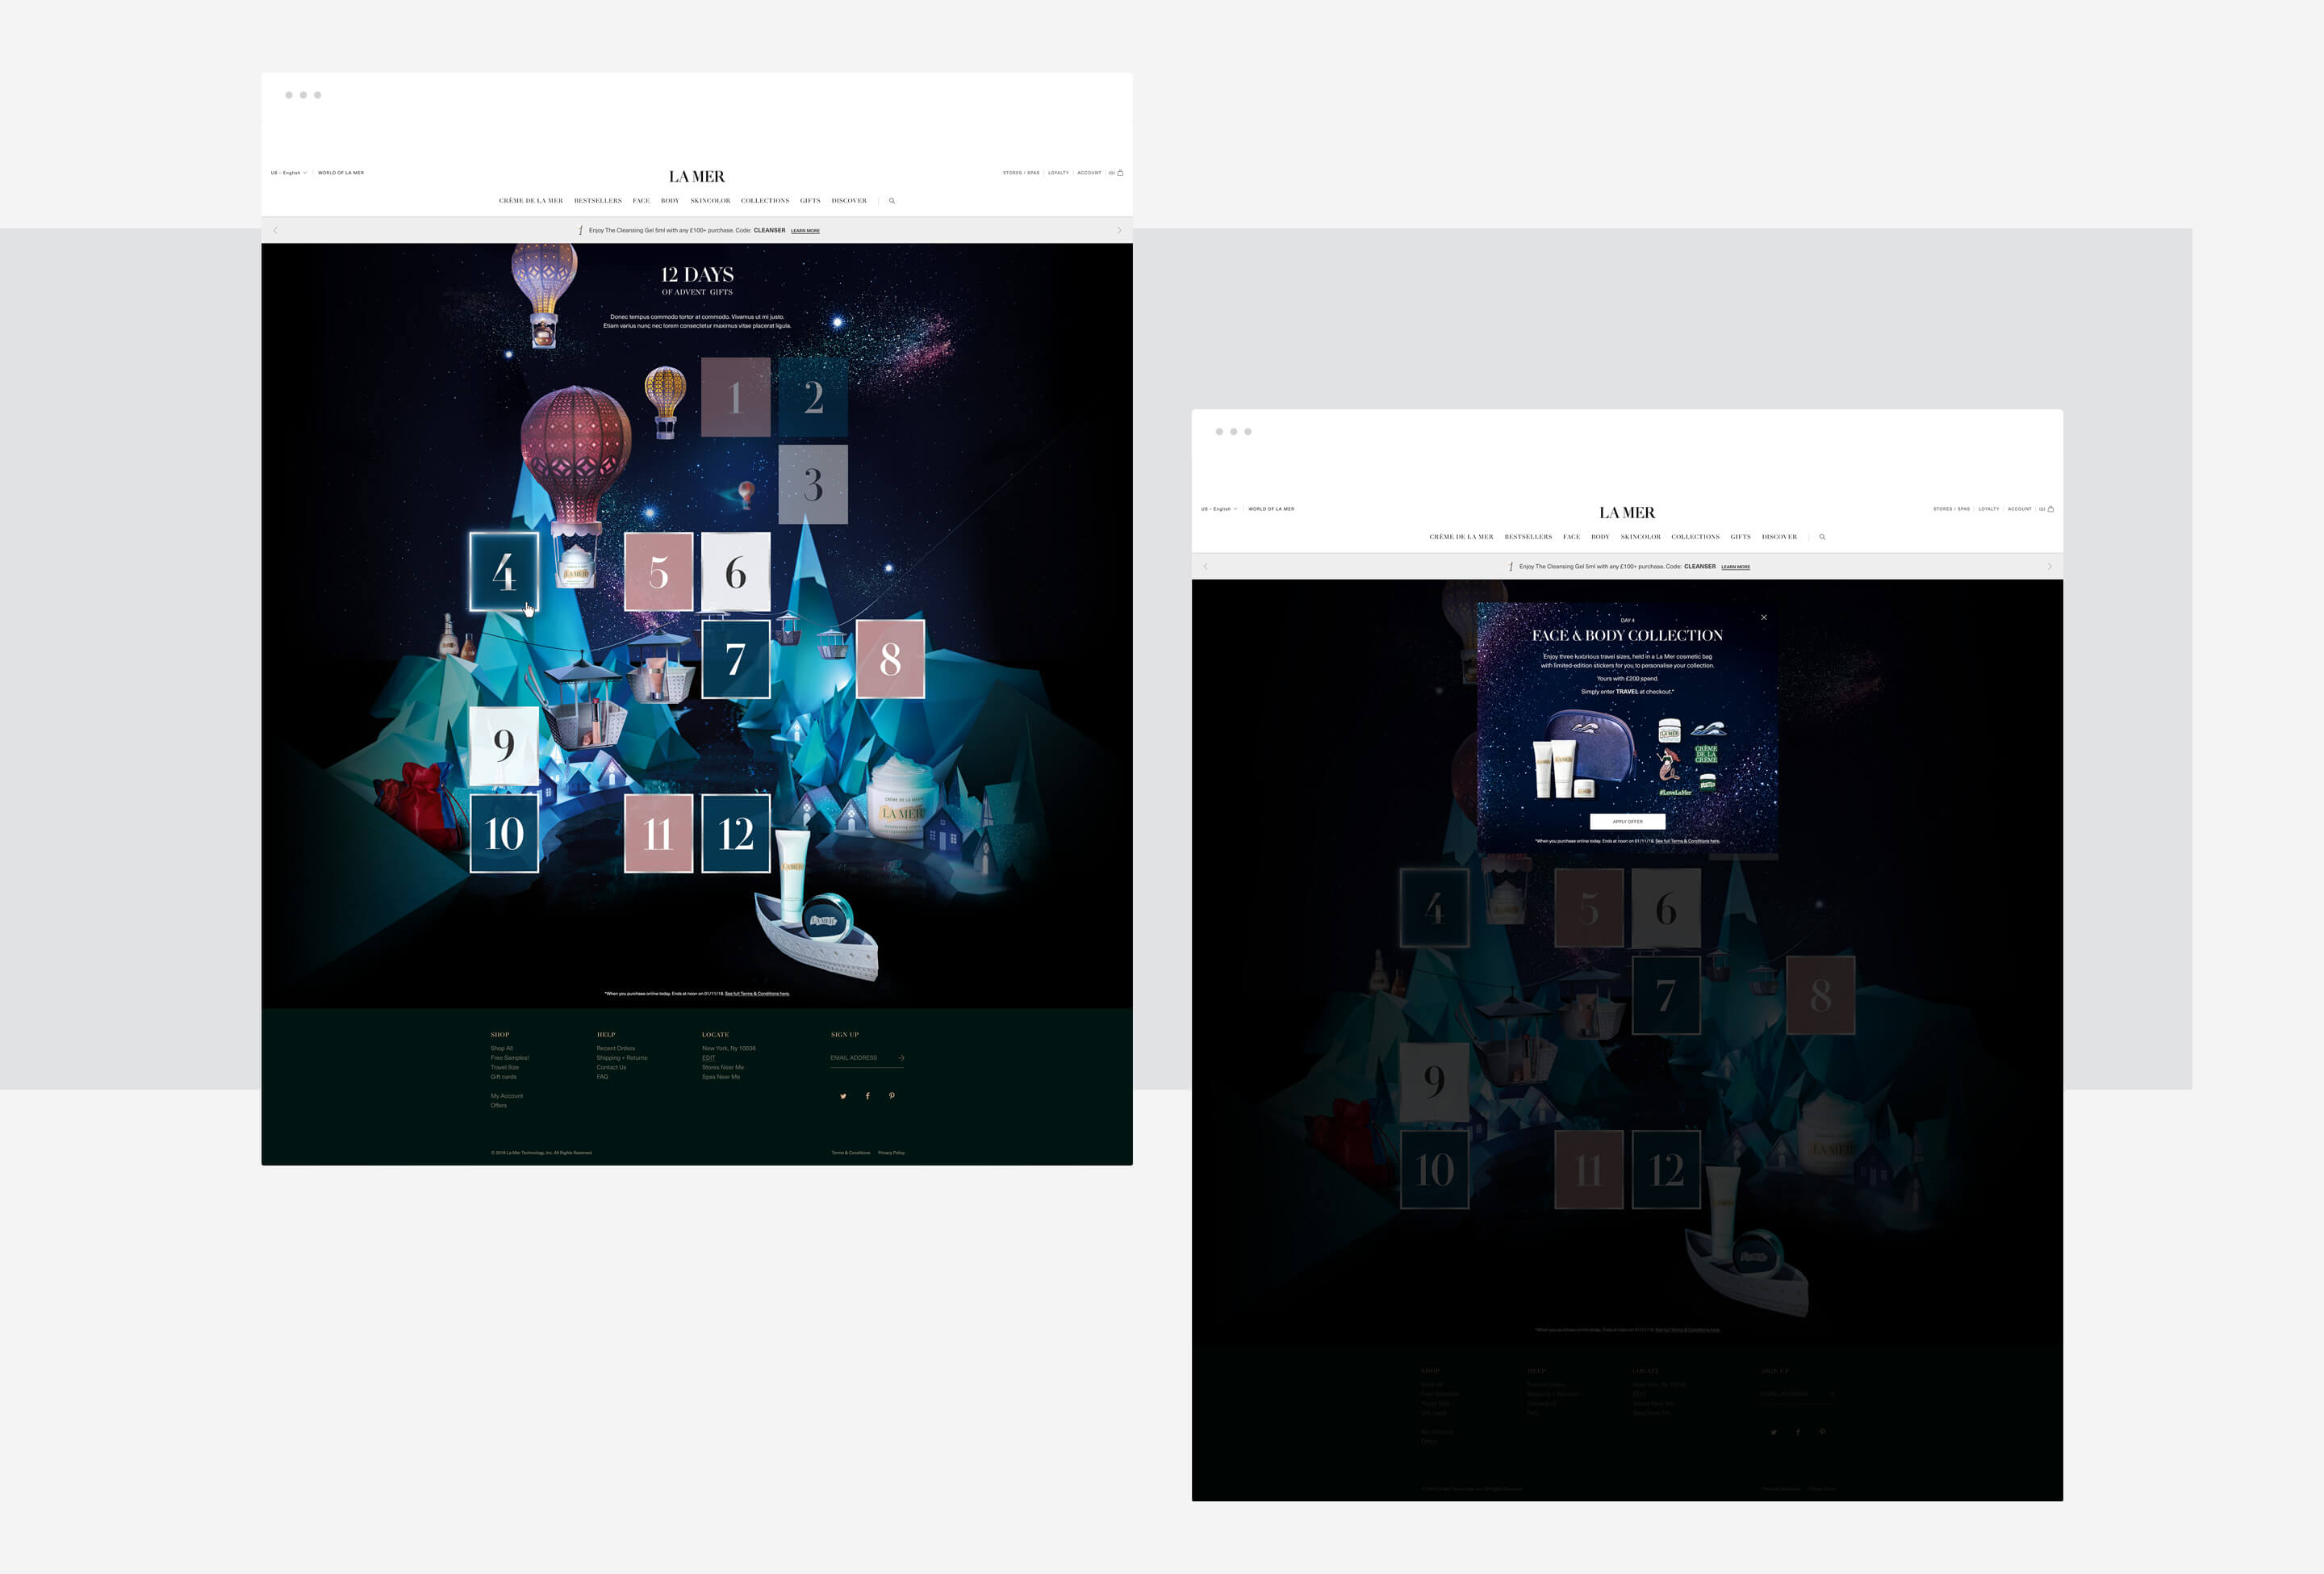2324x1574 pixels.
Task: Open the Twitter icon in the footer
Action: pyautogui.click(x=843, y=1096)
